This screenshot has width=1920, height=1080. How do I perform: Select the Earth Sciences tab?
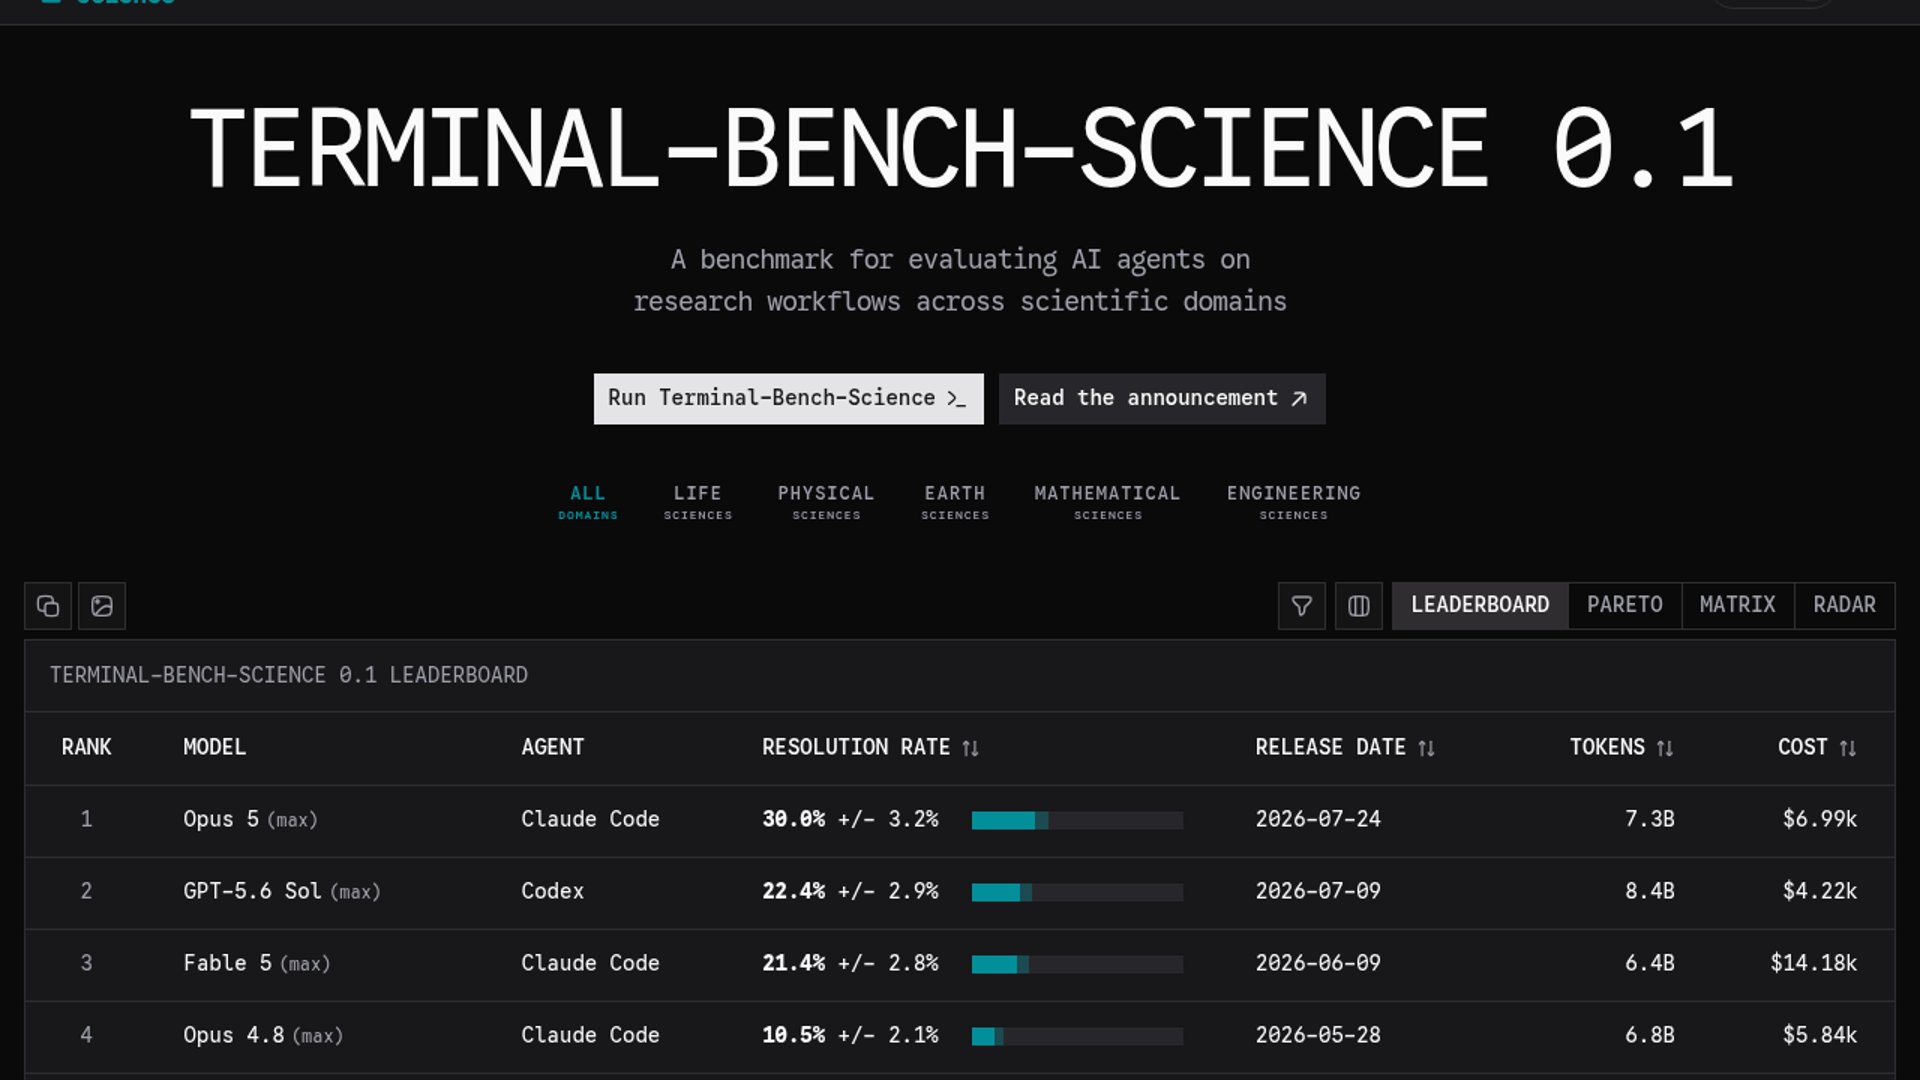955,502
